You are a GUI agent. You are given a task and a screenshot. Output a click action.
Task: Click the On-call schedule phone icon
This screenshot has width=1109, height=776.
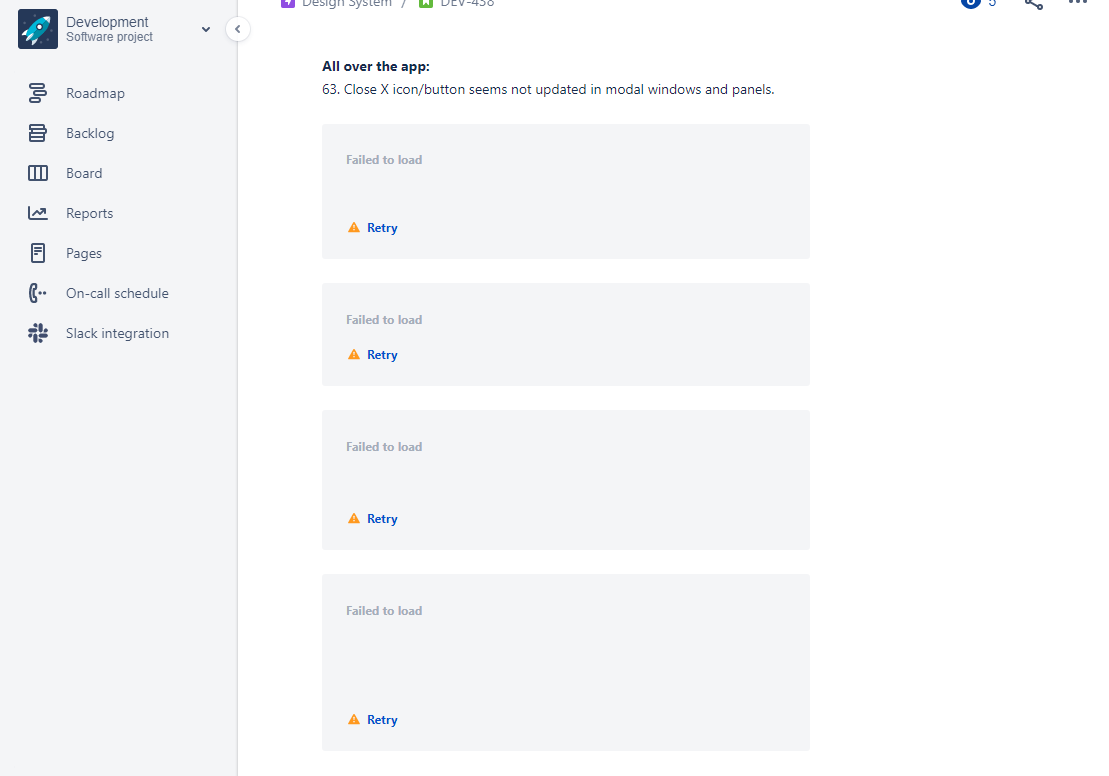37,293
